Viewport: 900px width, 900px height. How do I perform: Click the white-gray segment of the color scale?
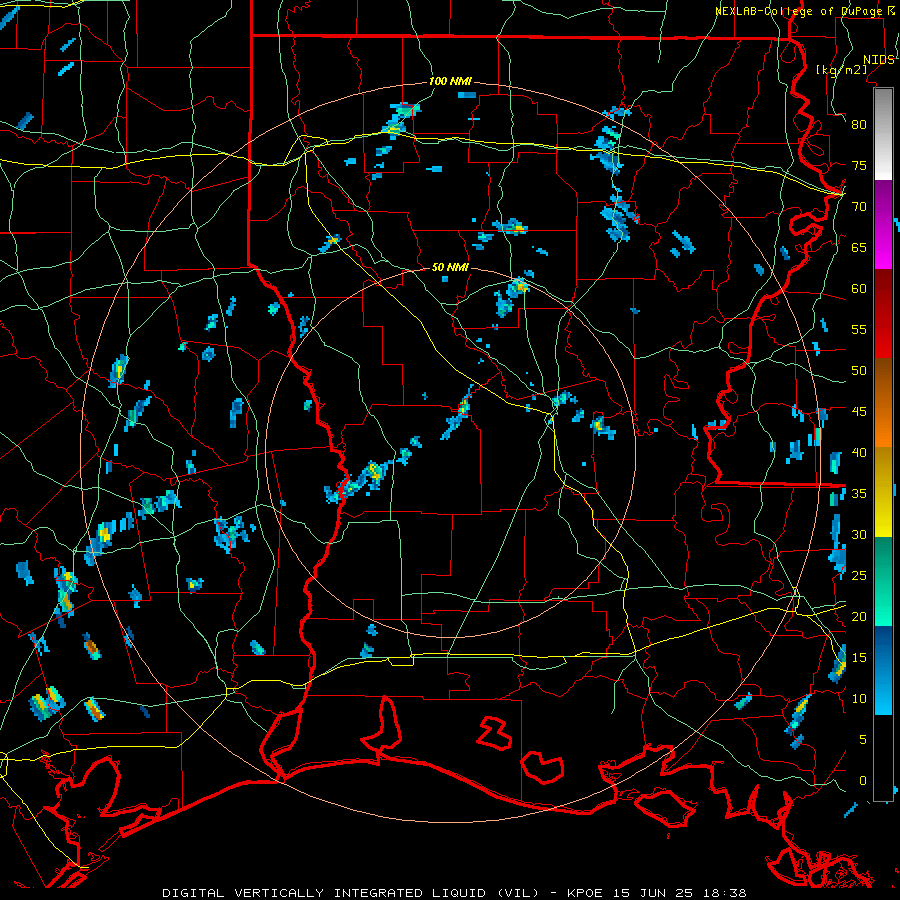(x=883, y=135)
